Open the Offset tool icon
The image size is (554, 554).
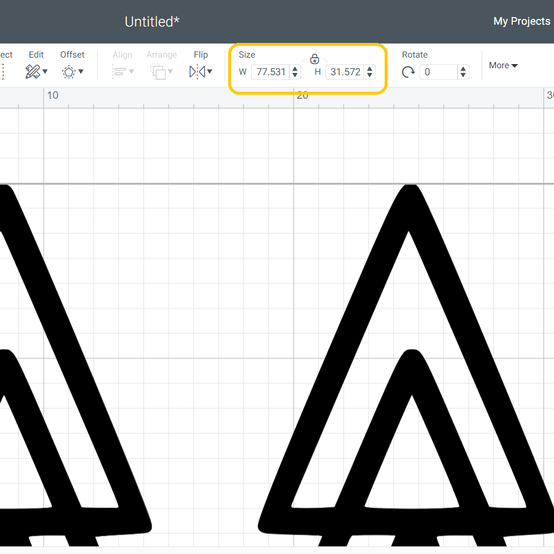[69, 72]
